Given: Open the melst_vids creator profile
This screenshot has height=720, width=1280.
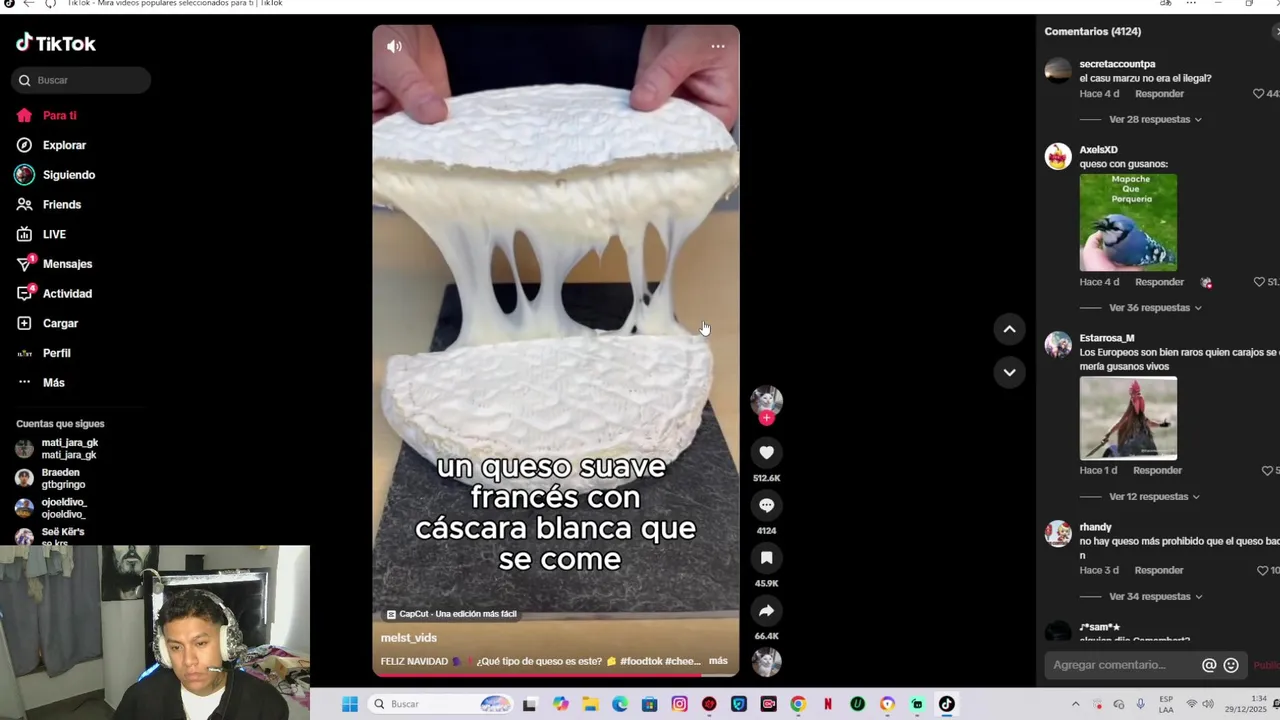Looking at the screenshot, I should [409, 638].
